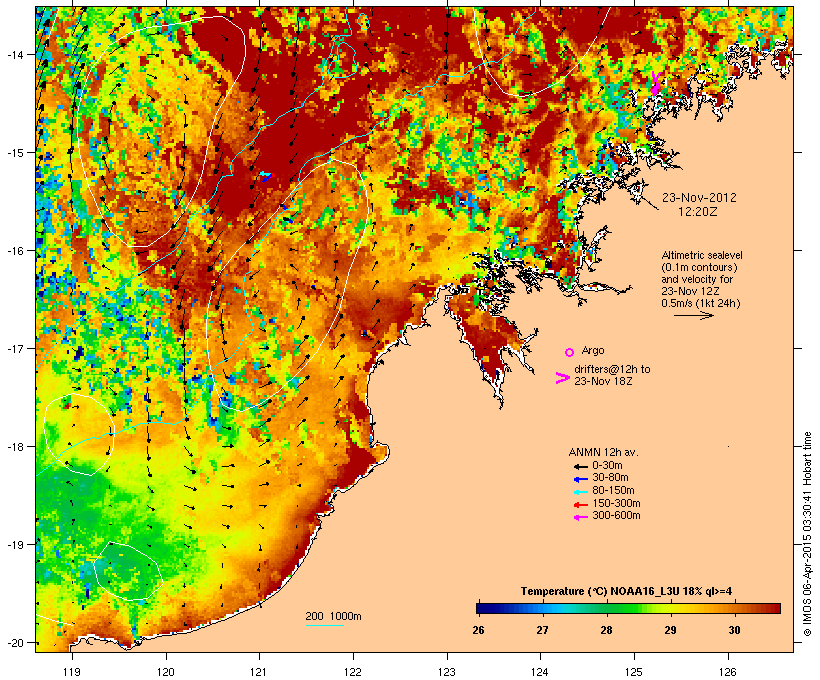Click the Altimetric sealevel label

coord(702,255)
